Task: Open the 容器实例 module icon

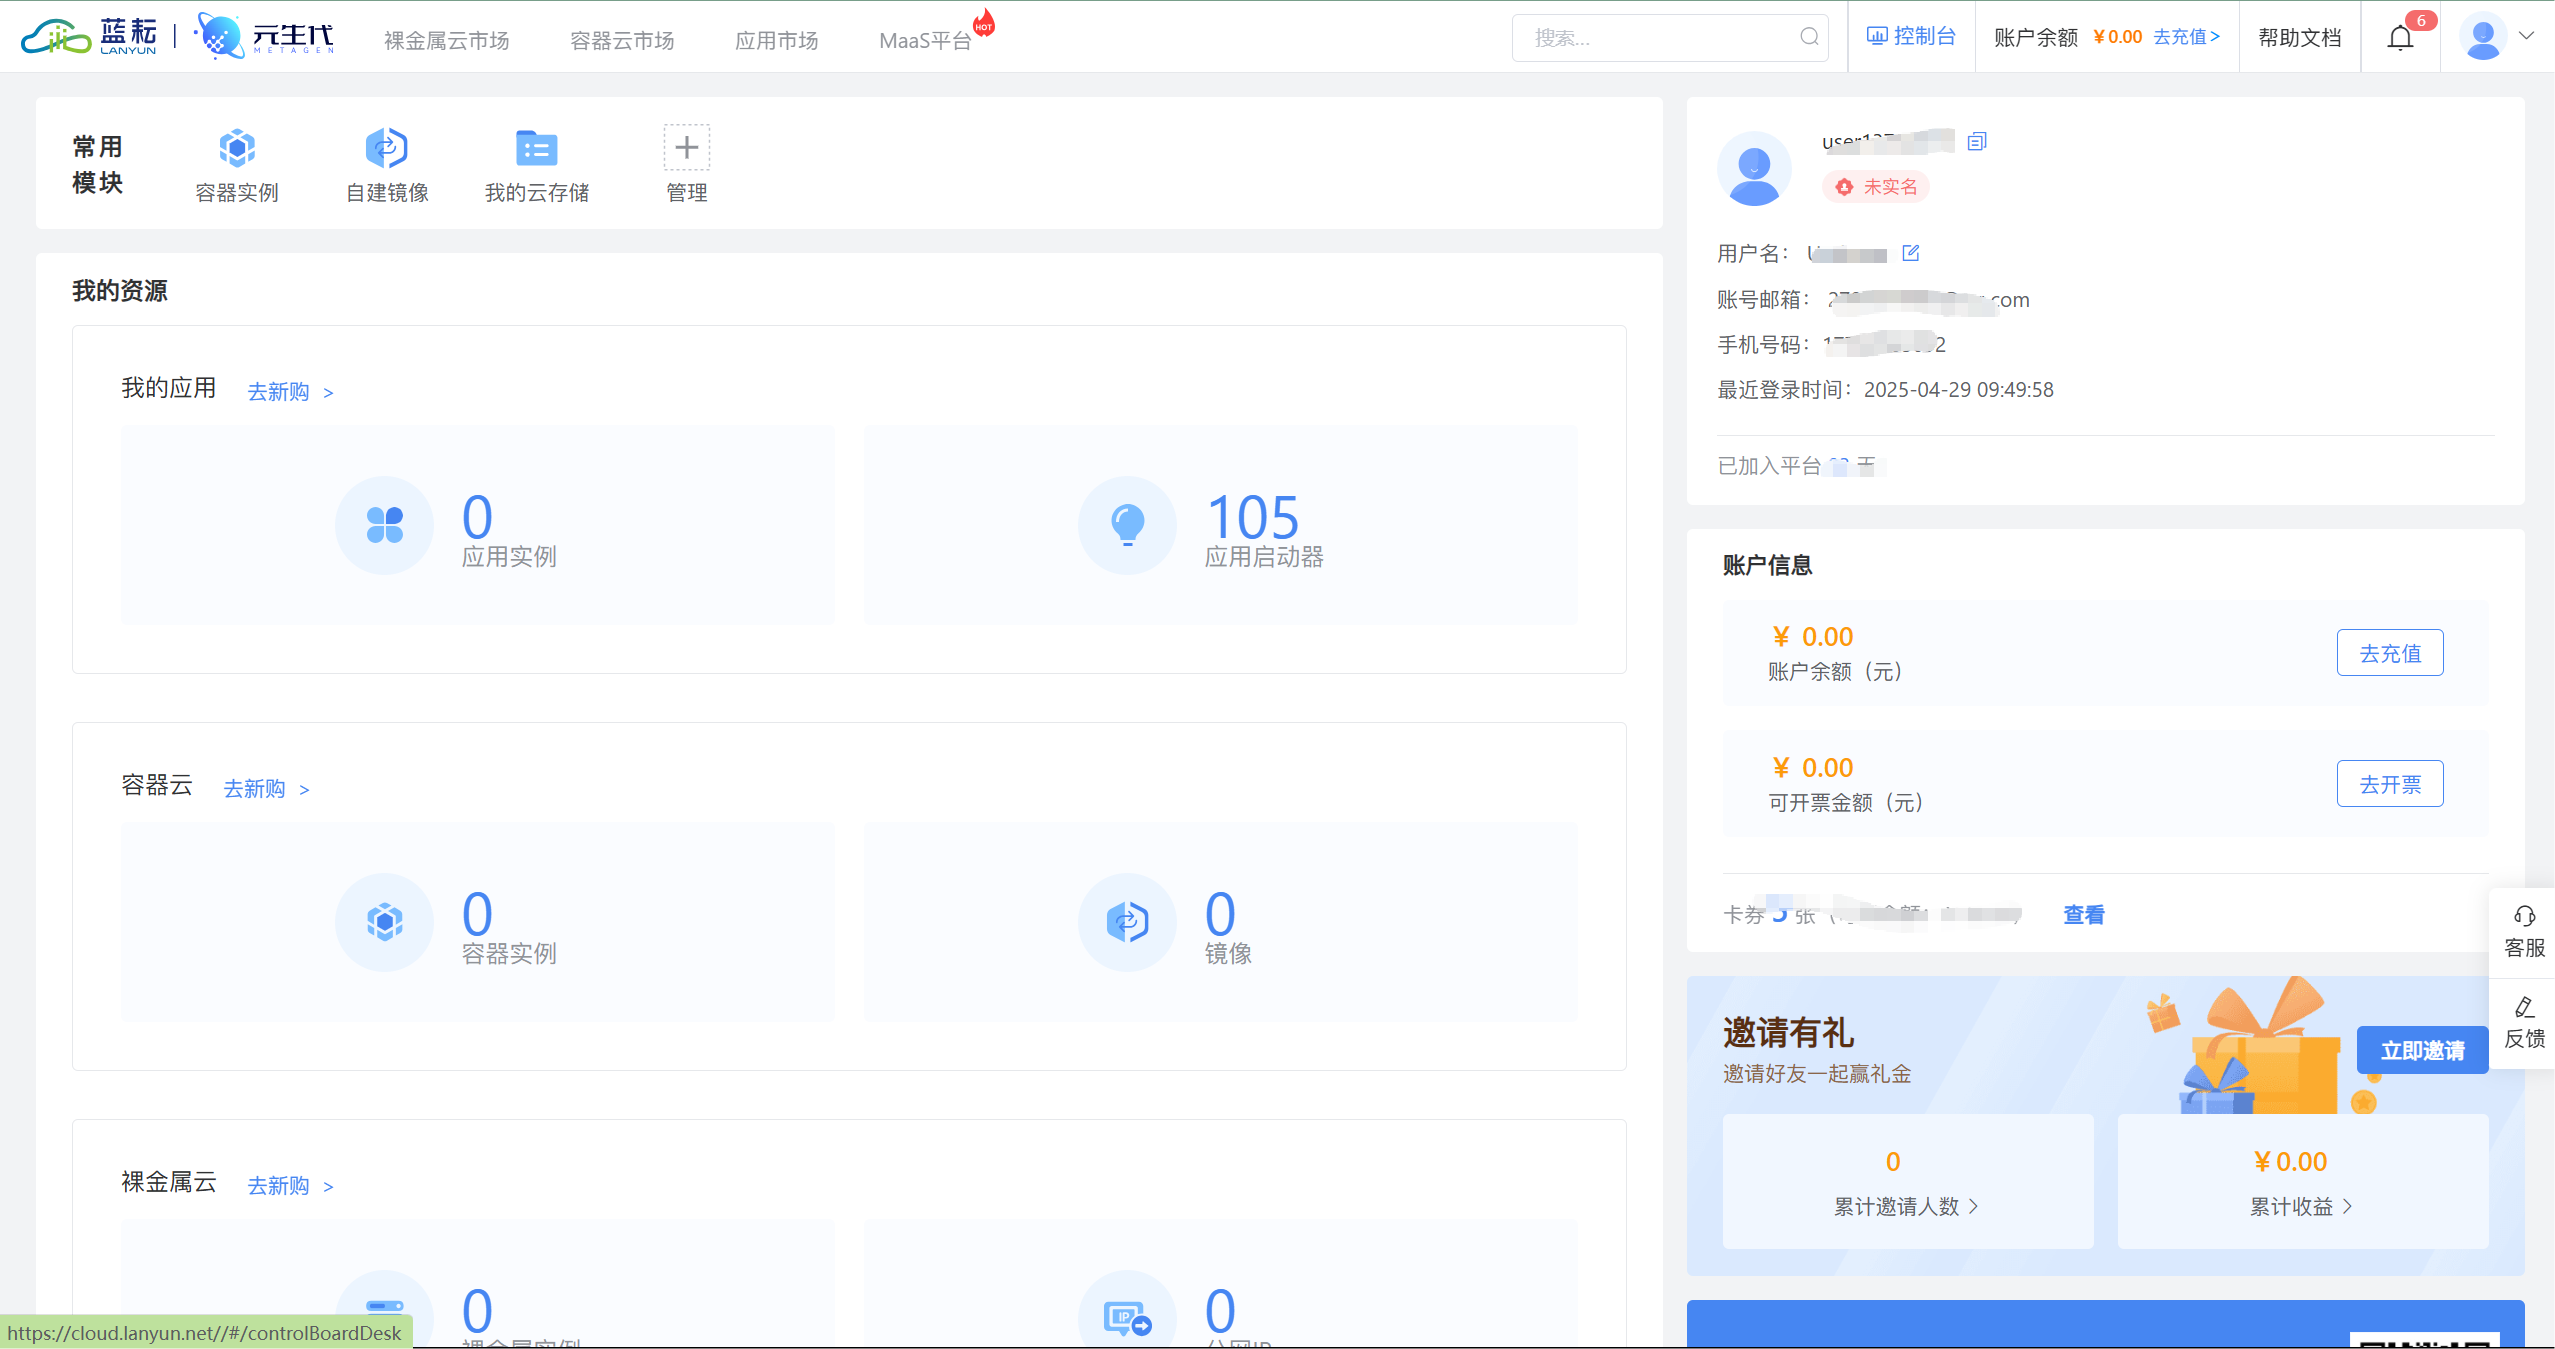Action: (237, 149)
